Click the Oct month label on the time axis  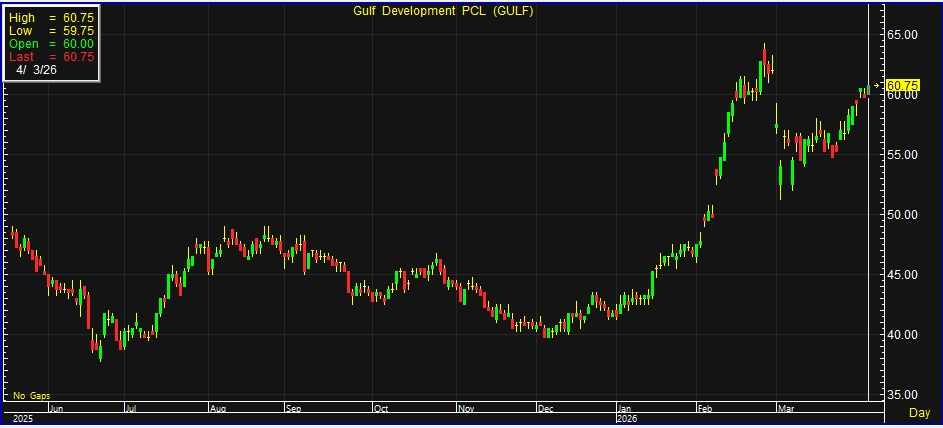(380, 408)
